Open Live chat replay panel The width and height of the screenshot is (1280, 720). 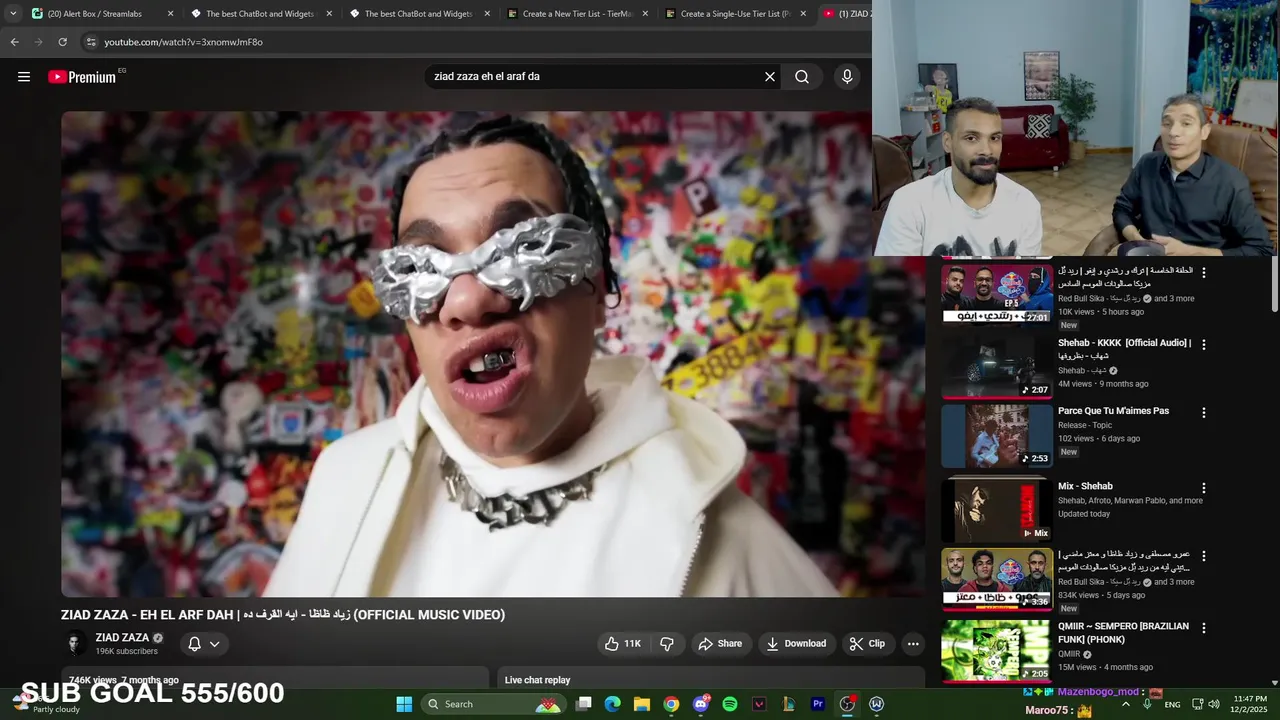(x=711, y=678)
